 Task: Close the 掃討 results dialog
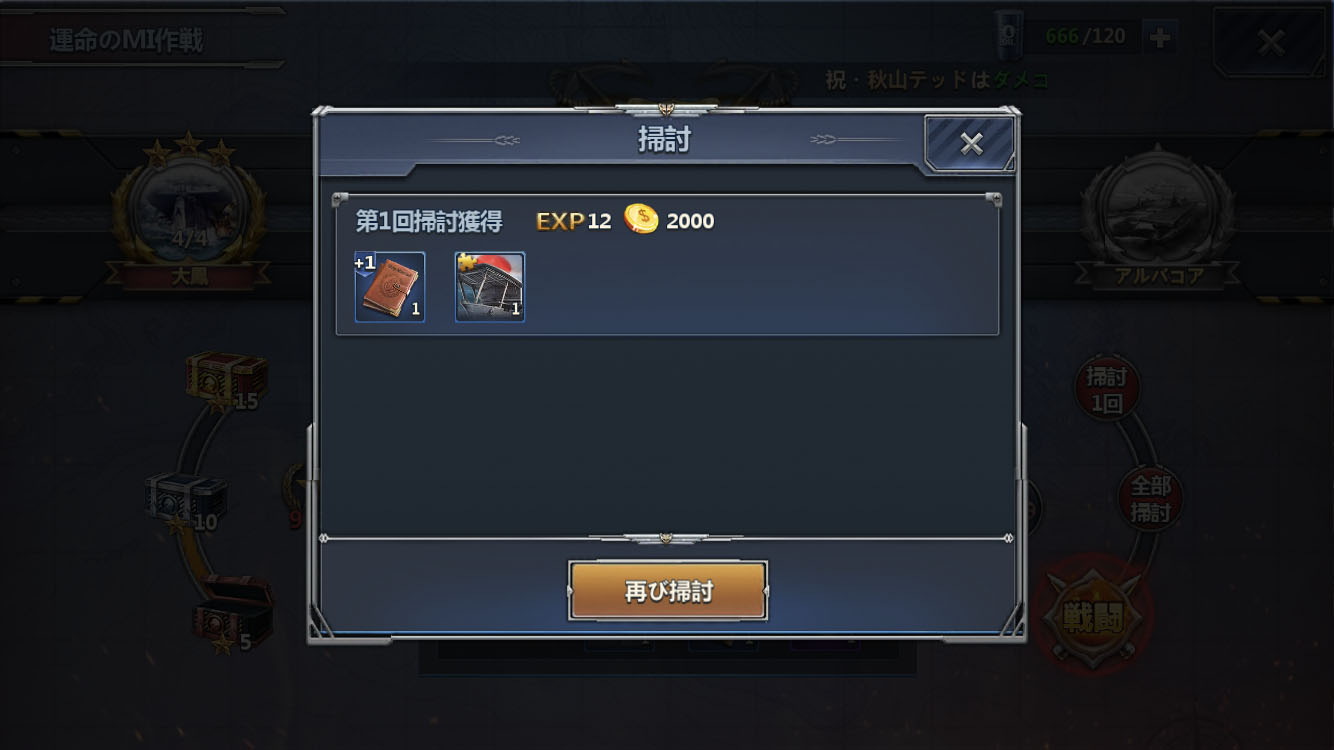coord(970,144)
